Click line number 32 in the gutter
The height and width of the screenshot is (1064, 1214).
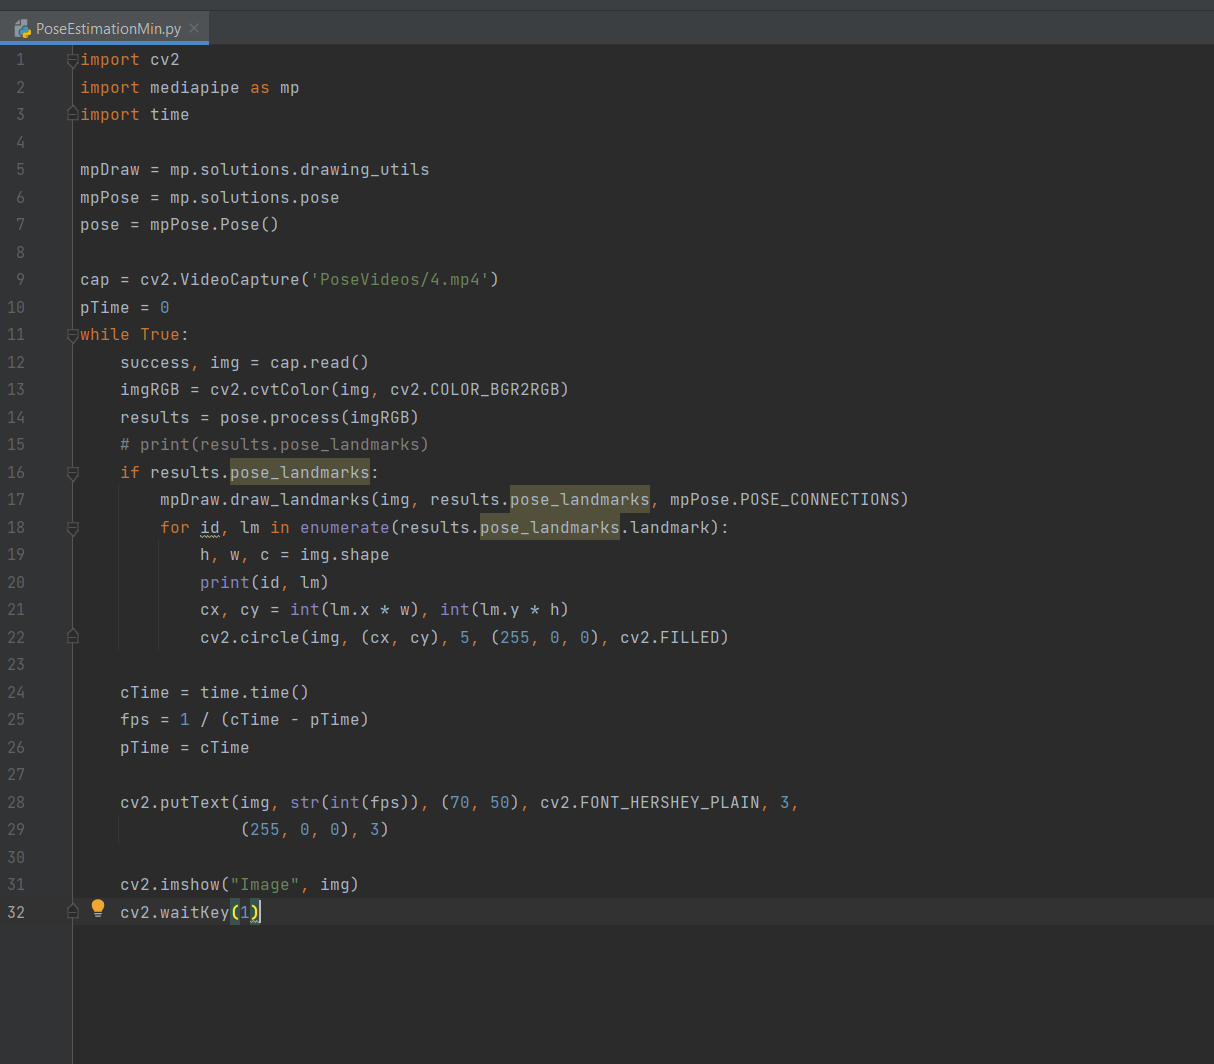coord(16,912)
